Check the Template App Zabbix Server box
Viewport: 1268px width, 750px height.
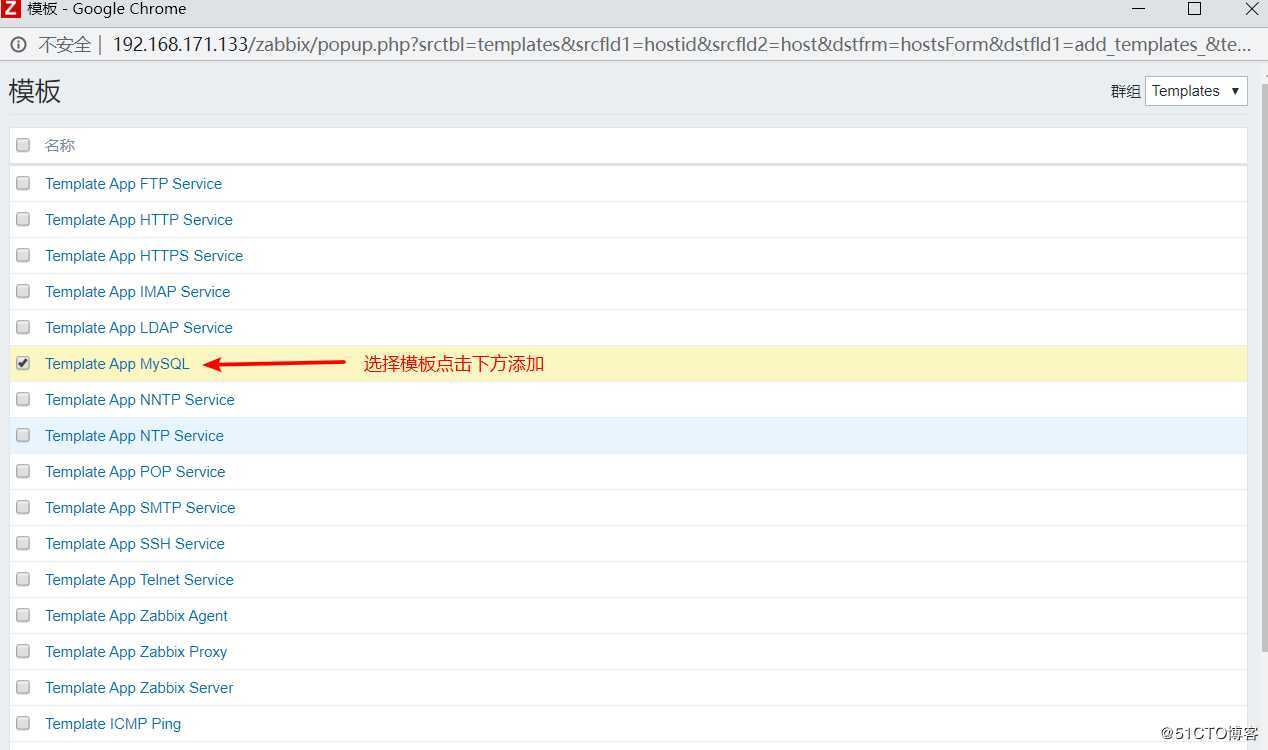coord(23,687)
